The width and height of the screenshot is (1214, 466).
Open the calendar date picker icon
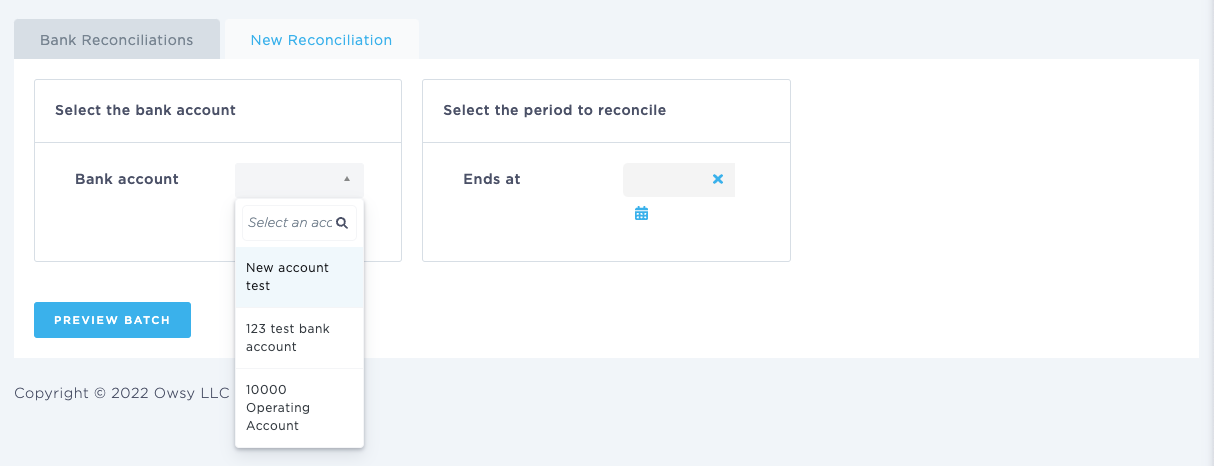[x=642, y=213]
